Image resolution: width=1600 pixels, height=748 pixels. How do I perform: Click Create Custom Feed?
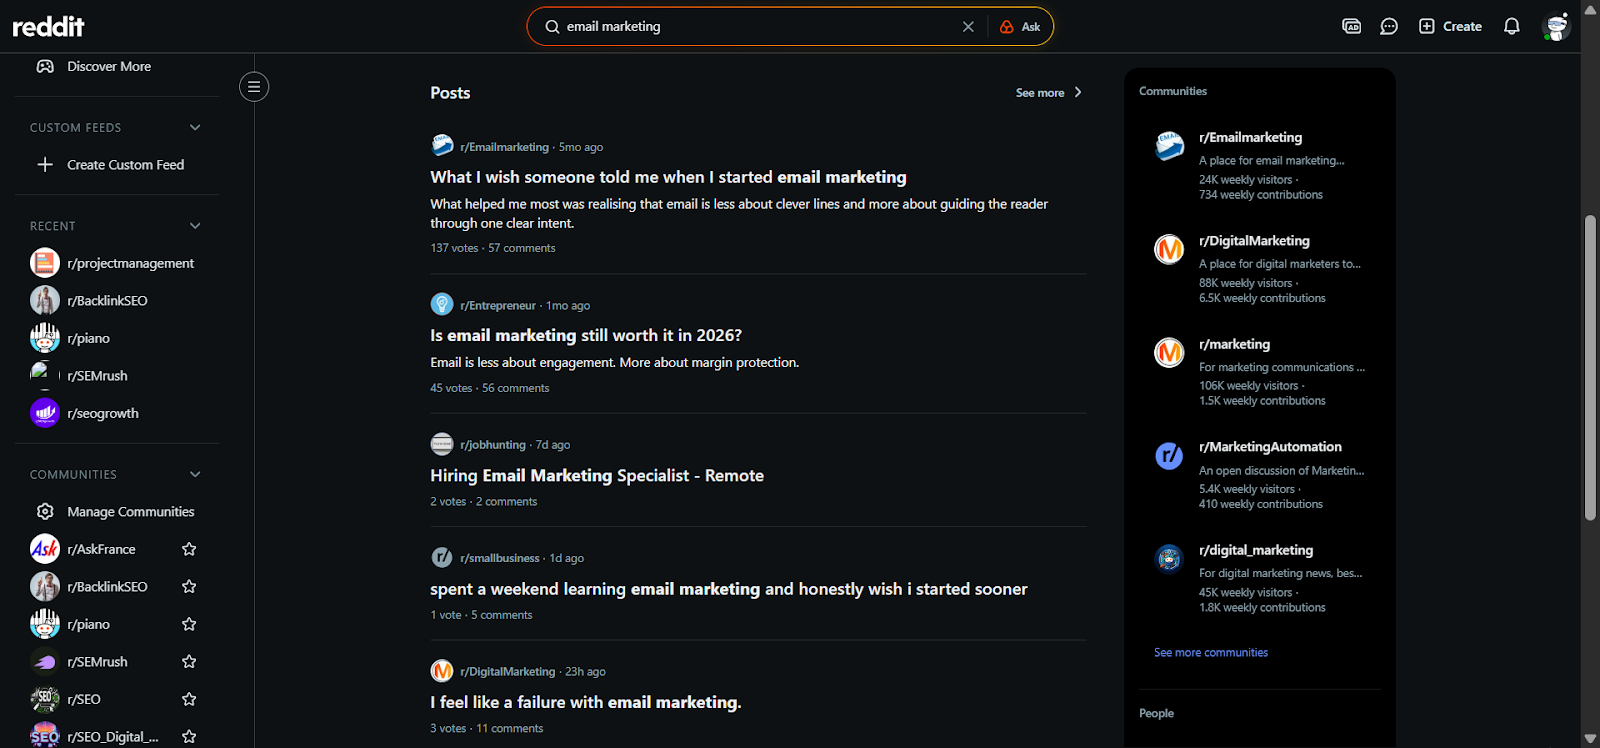point(124,164)
